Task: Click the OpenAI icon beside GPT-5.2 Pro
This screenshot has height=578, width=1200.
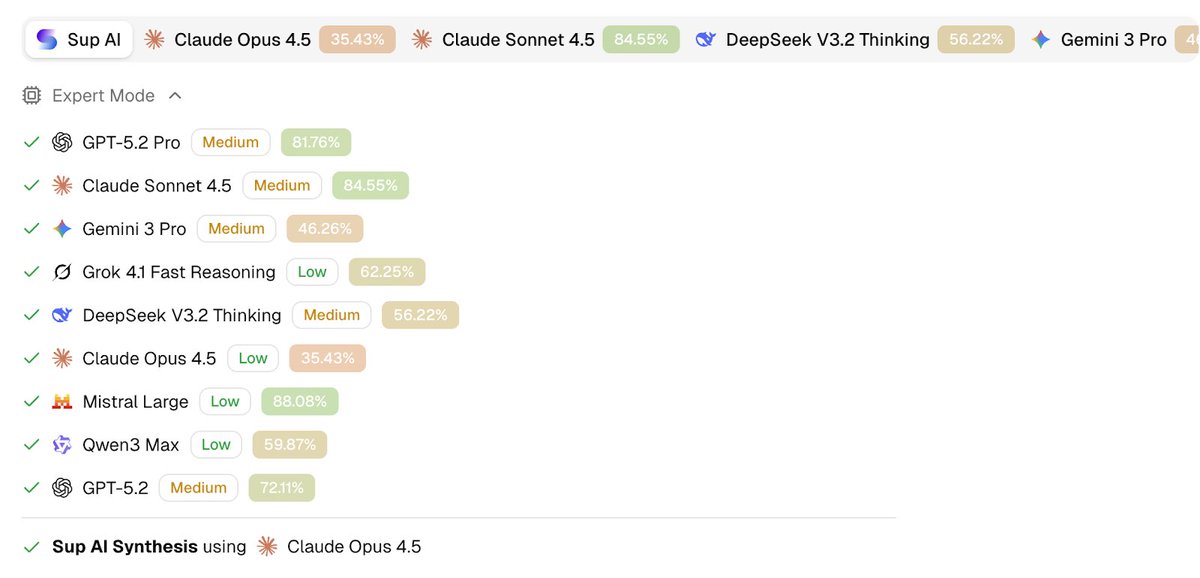Action: click(x=62, y=142)
